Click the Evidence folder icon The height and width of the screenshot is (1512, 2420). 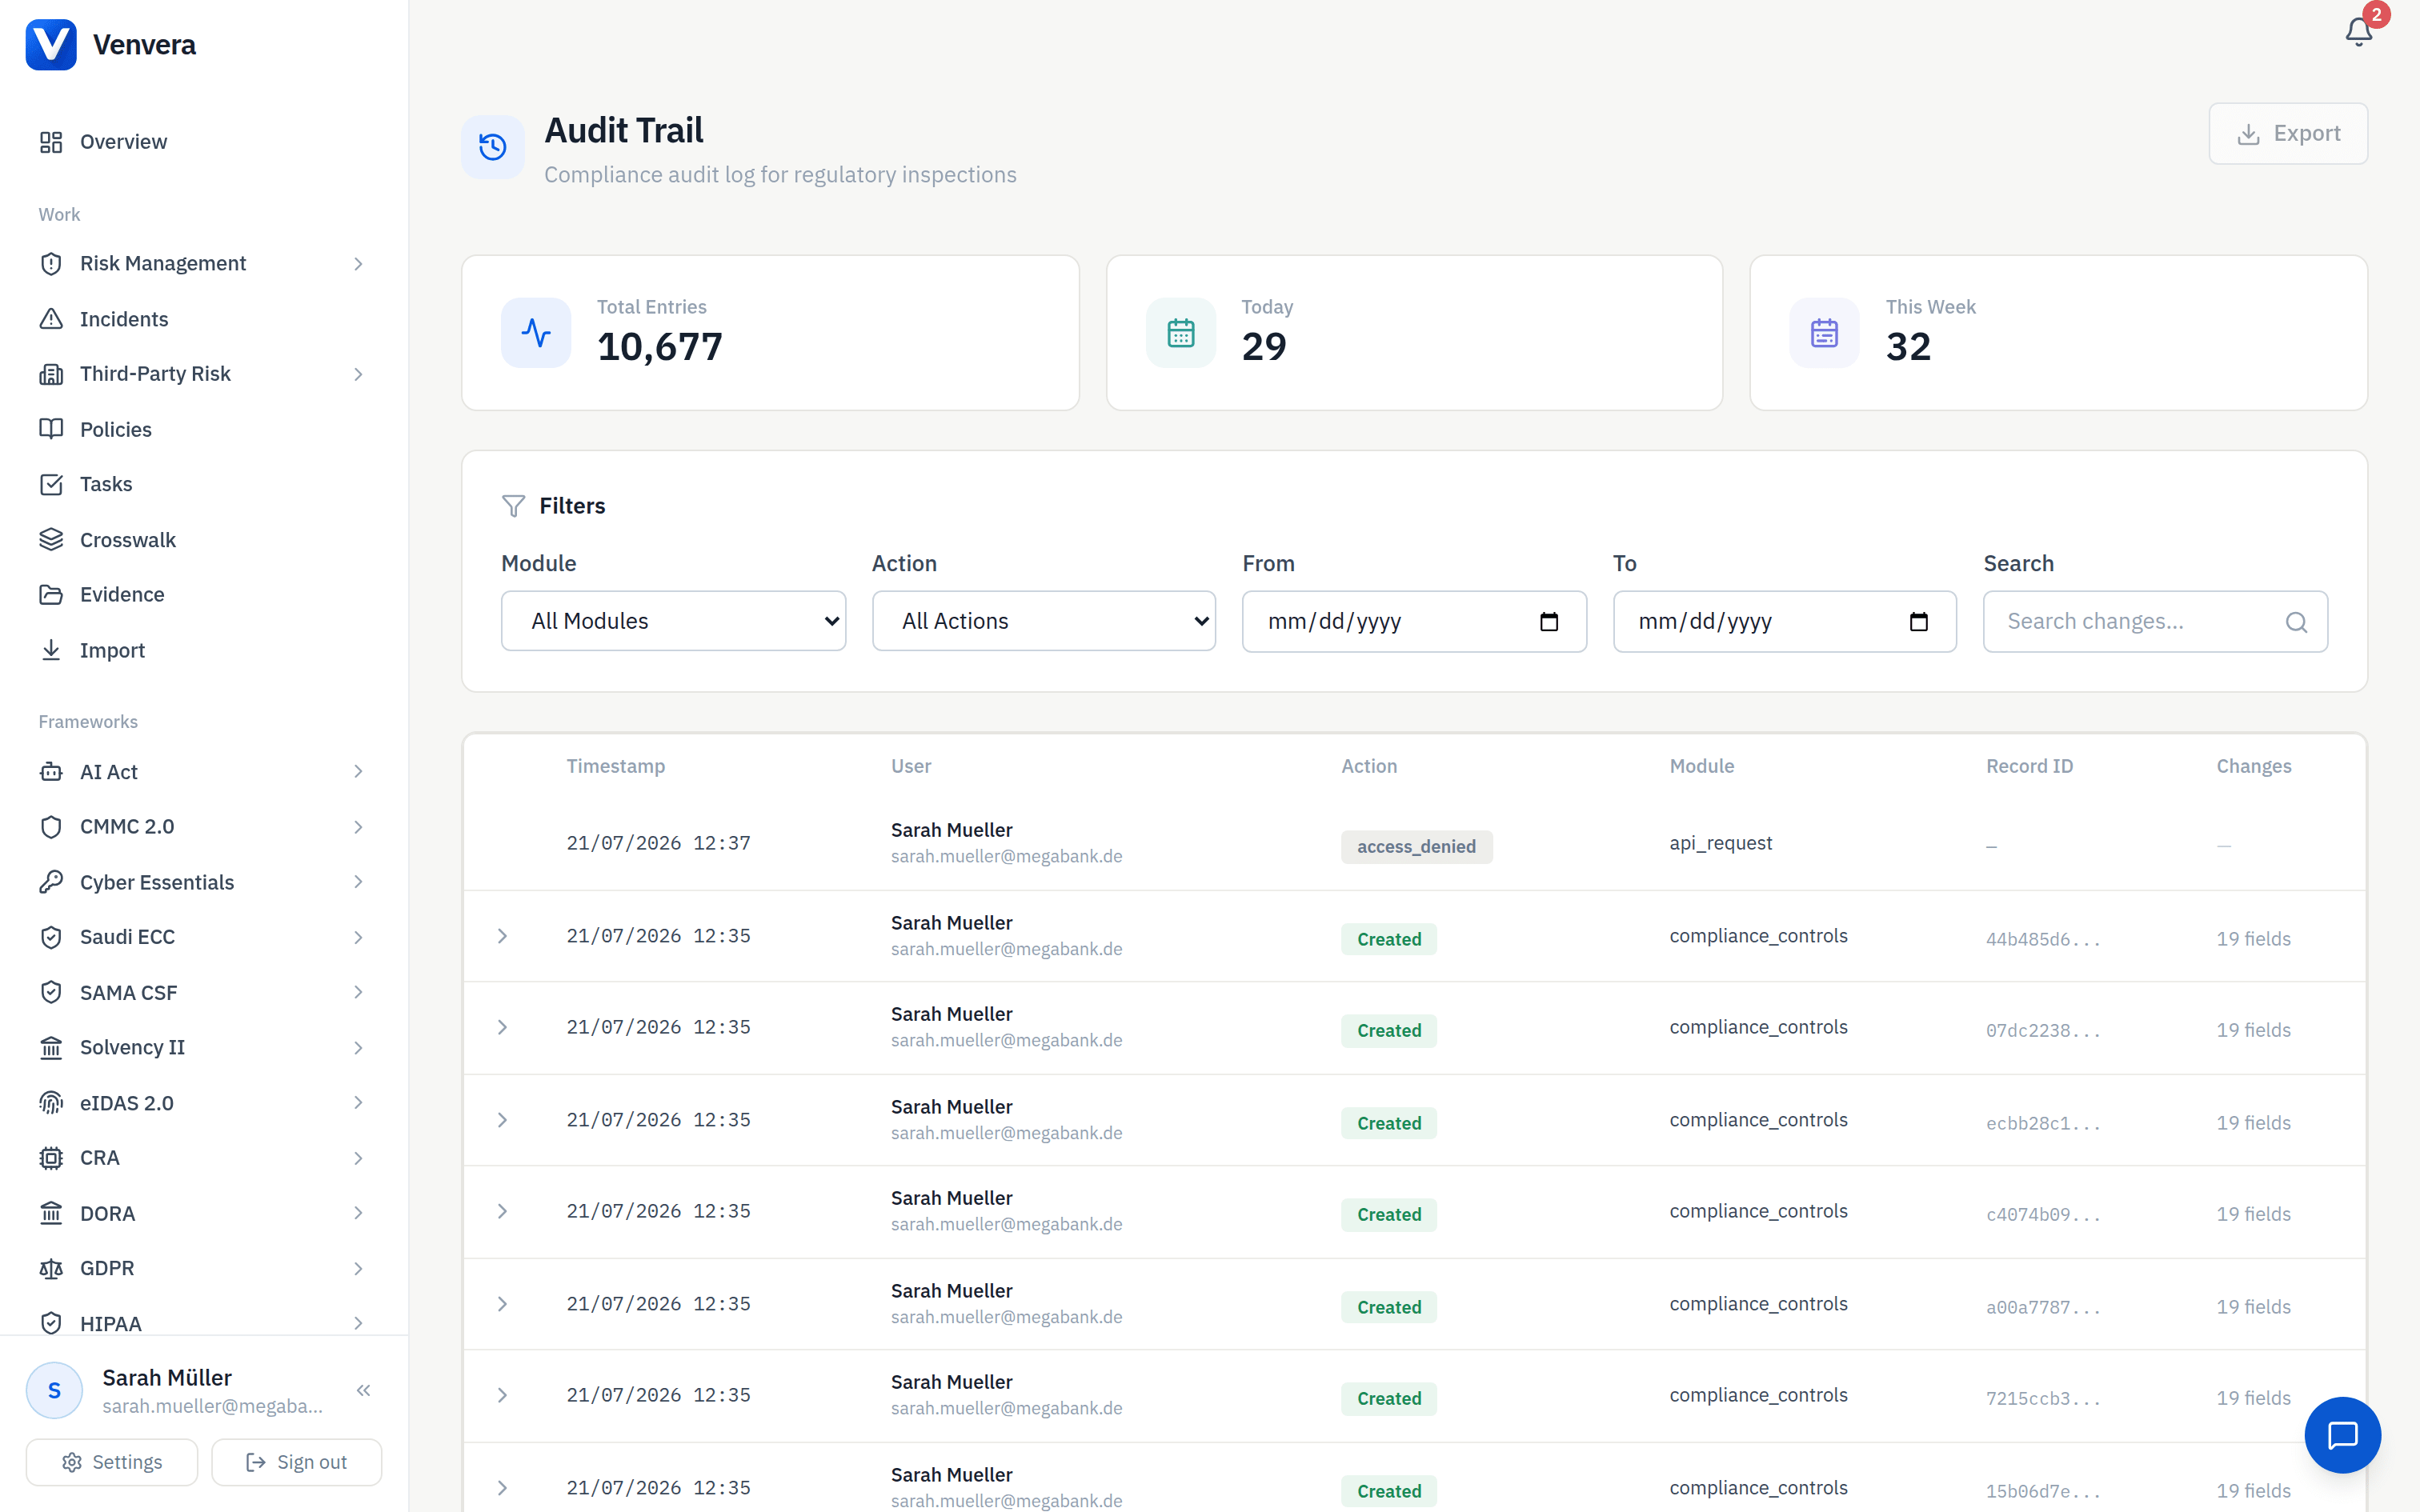[x=51, y=595]
